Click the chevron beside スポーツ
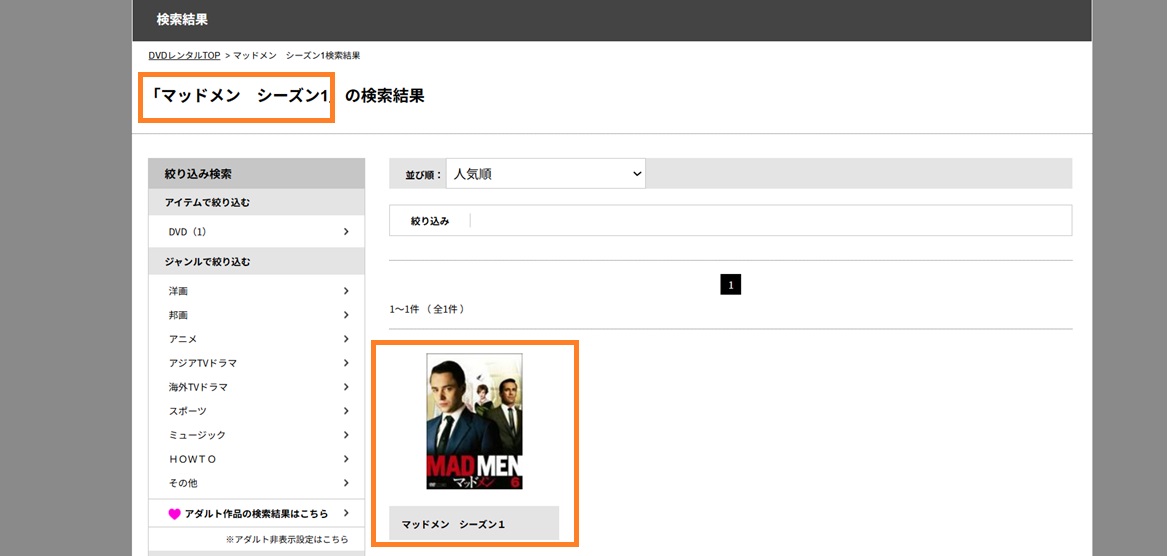The image size is (1169, 556). coord(346,411)
